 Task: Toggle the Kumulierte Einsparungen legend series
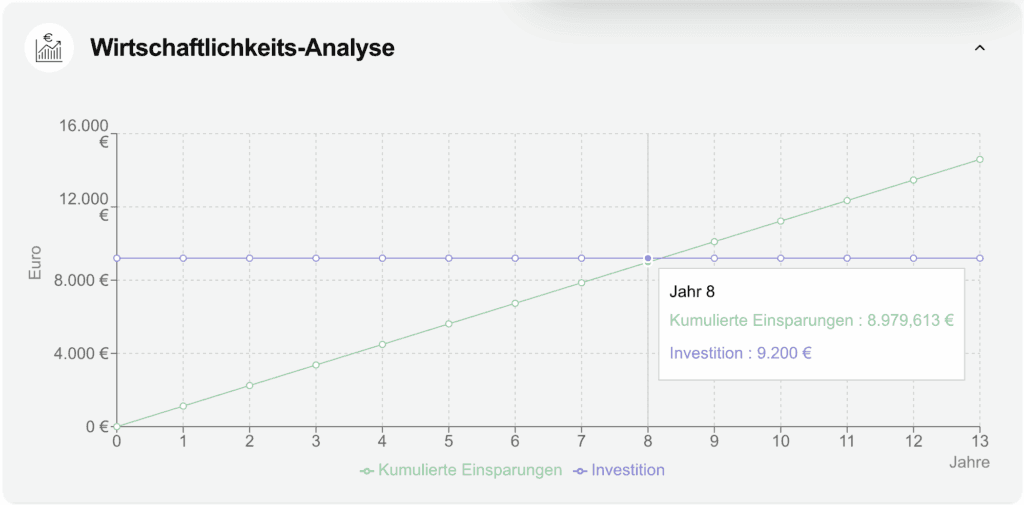coord(469,470)
